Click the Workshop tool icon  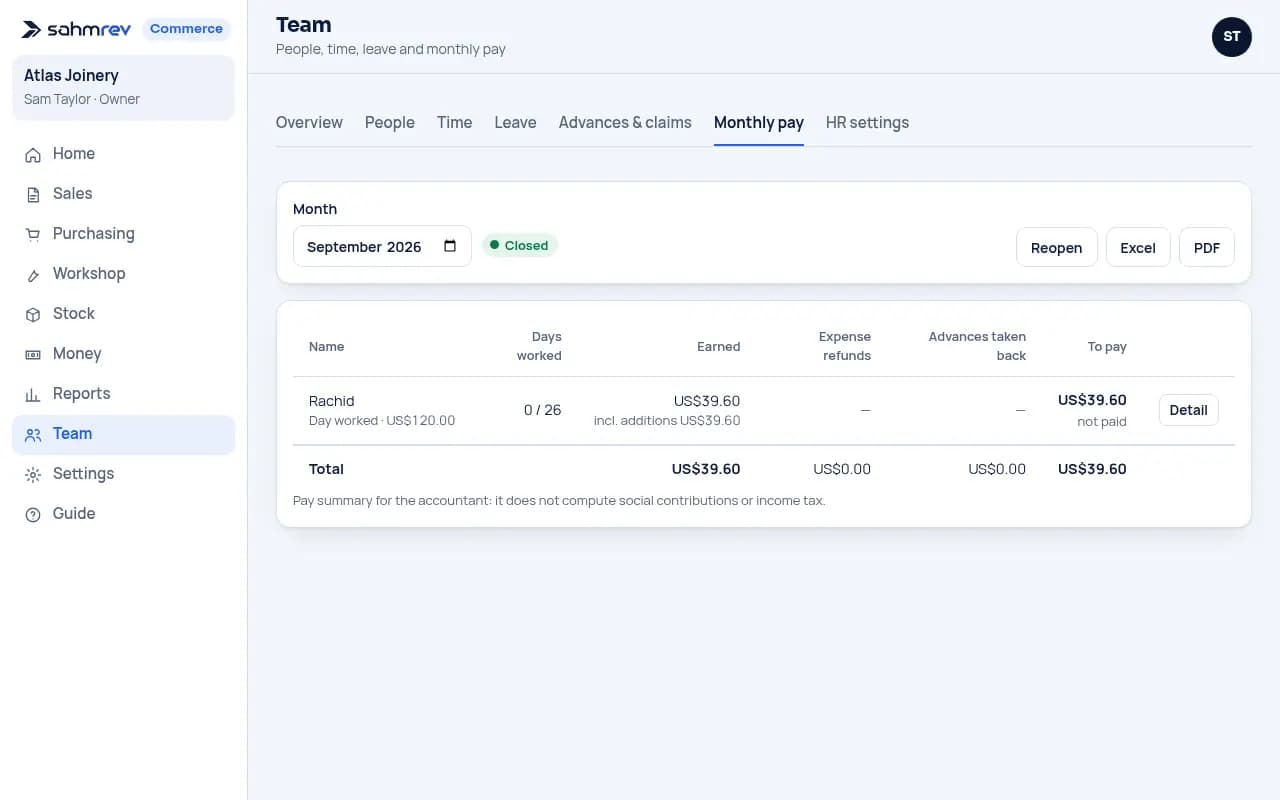click(33, 274)
